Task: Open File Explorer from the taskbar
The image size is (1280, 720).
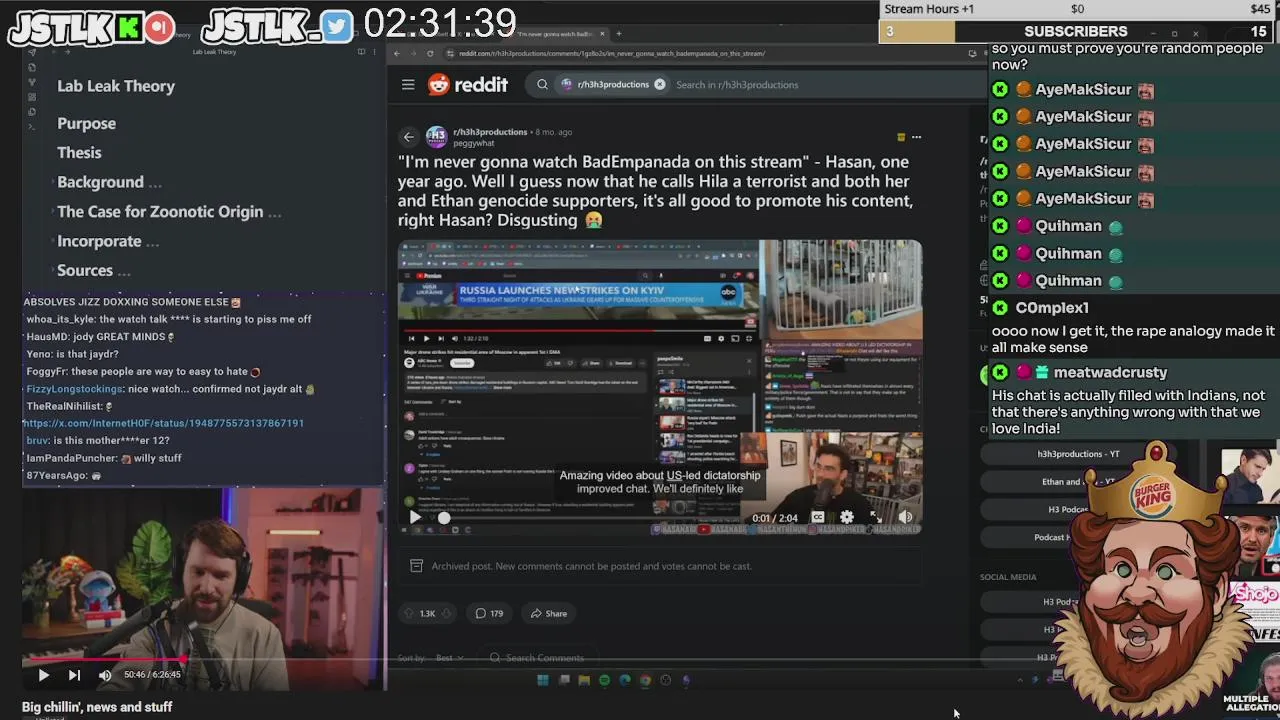Action: (584, 680)
